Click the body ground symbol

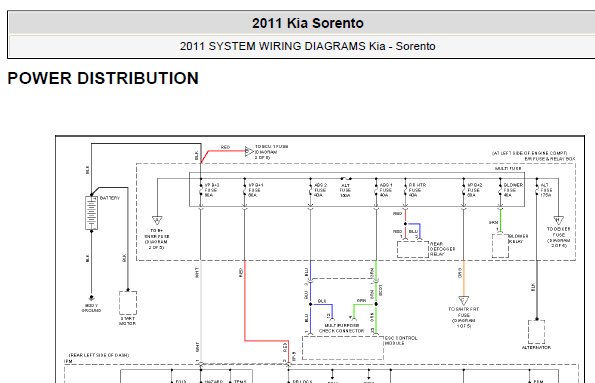pos(91,298)
